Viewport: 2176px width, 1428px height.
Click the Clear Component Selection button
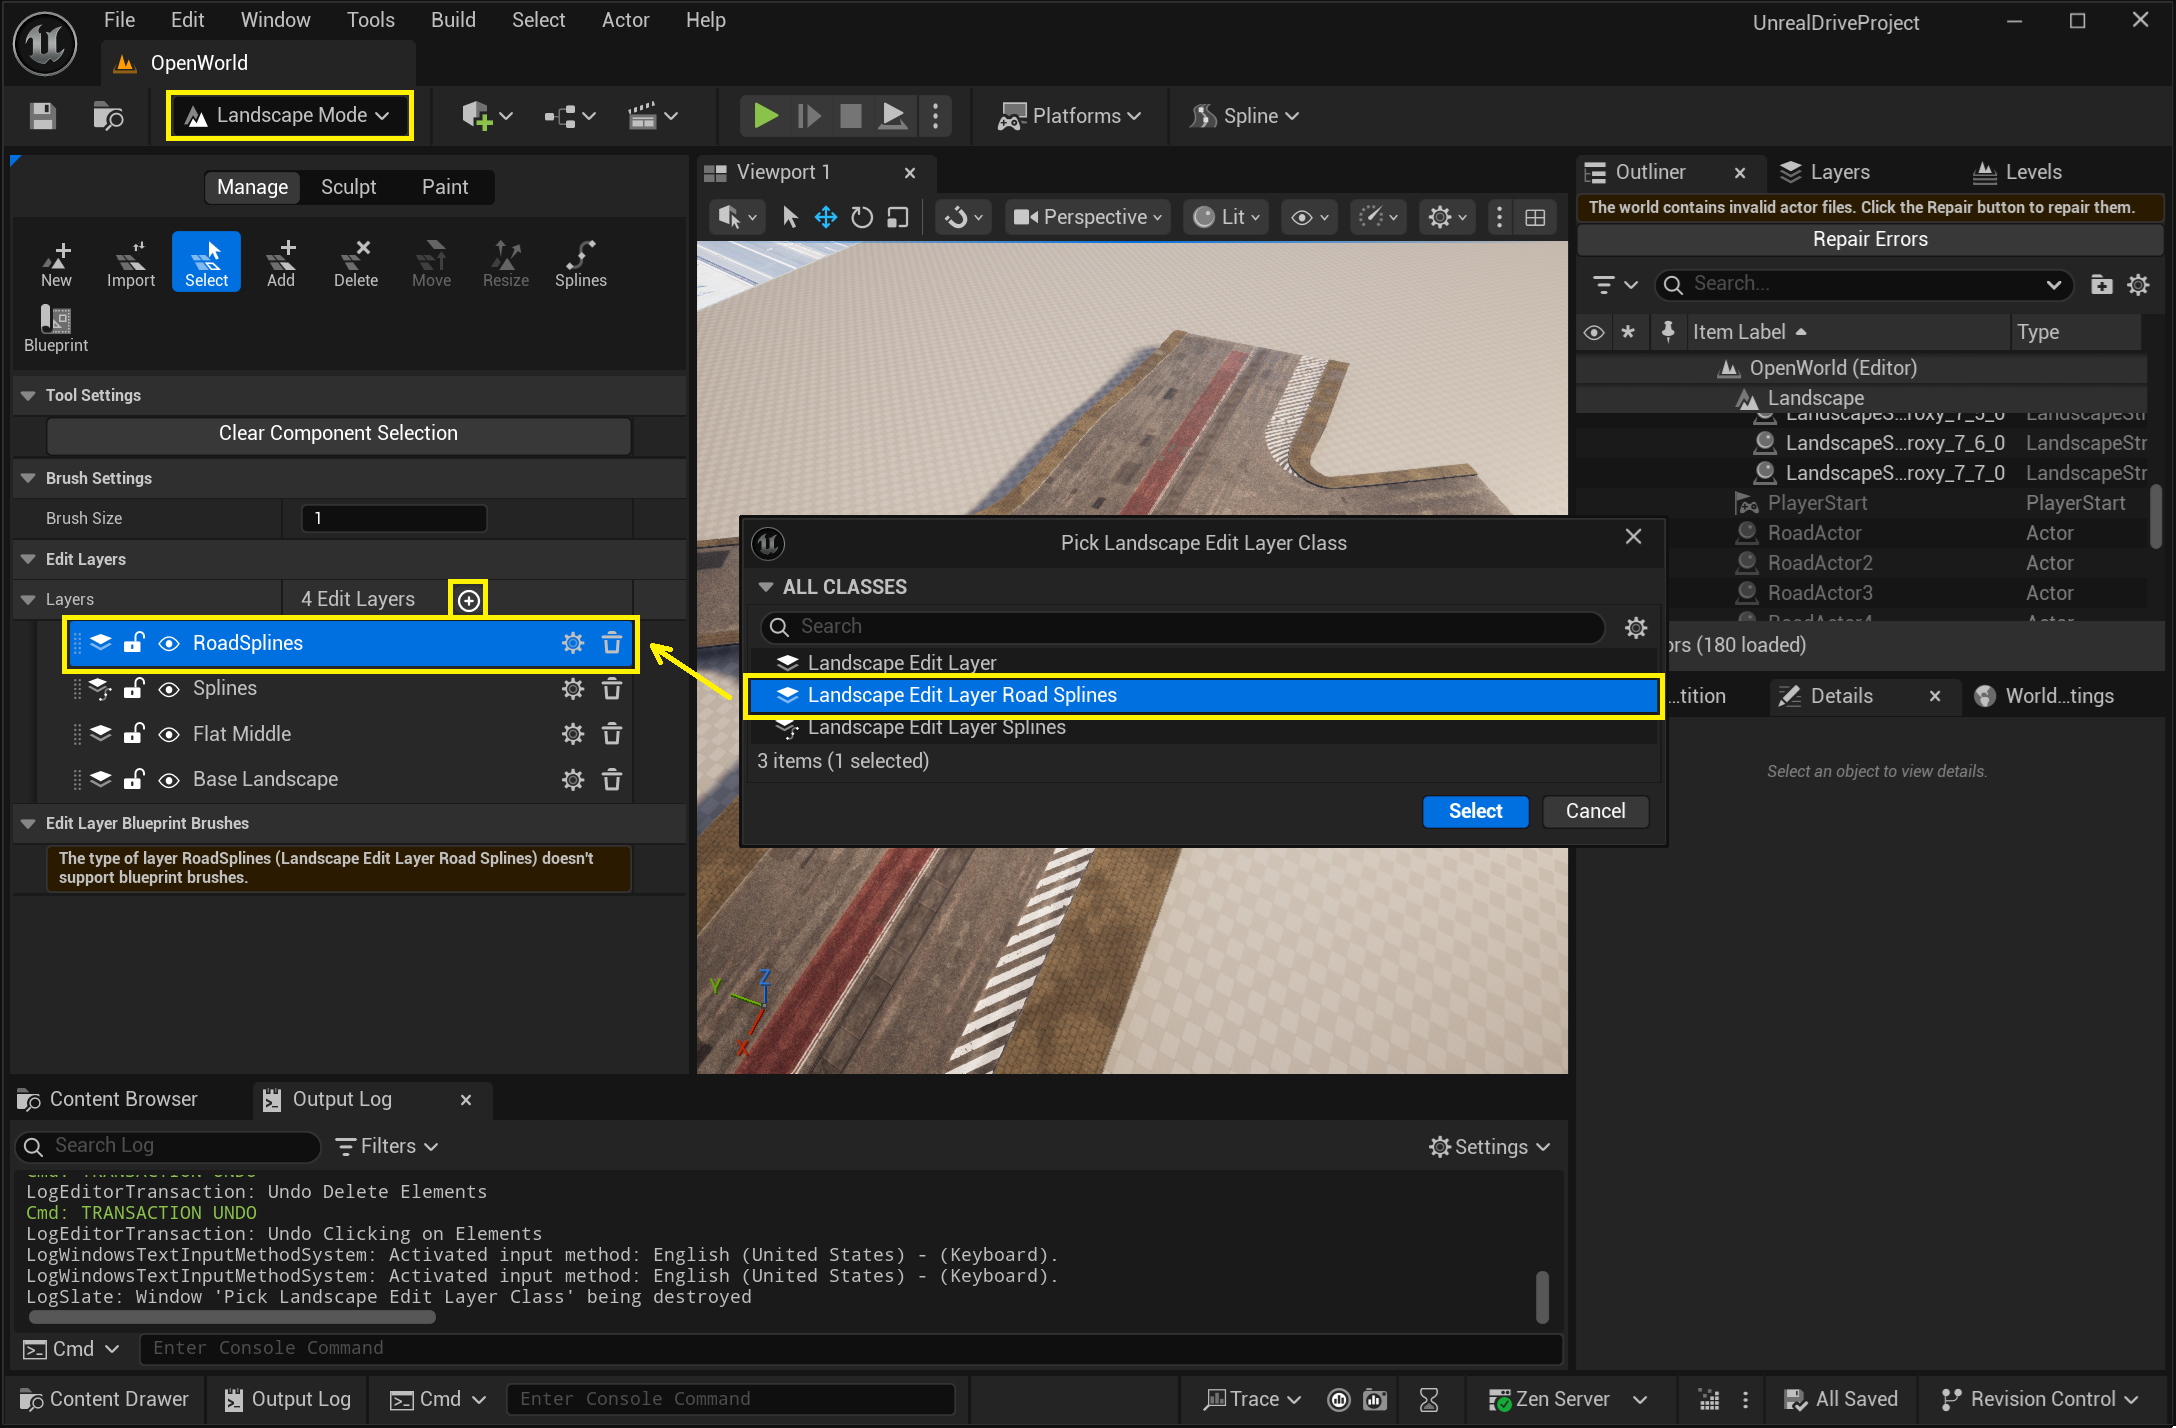click(338, 434)
